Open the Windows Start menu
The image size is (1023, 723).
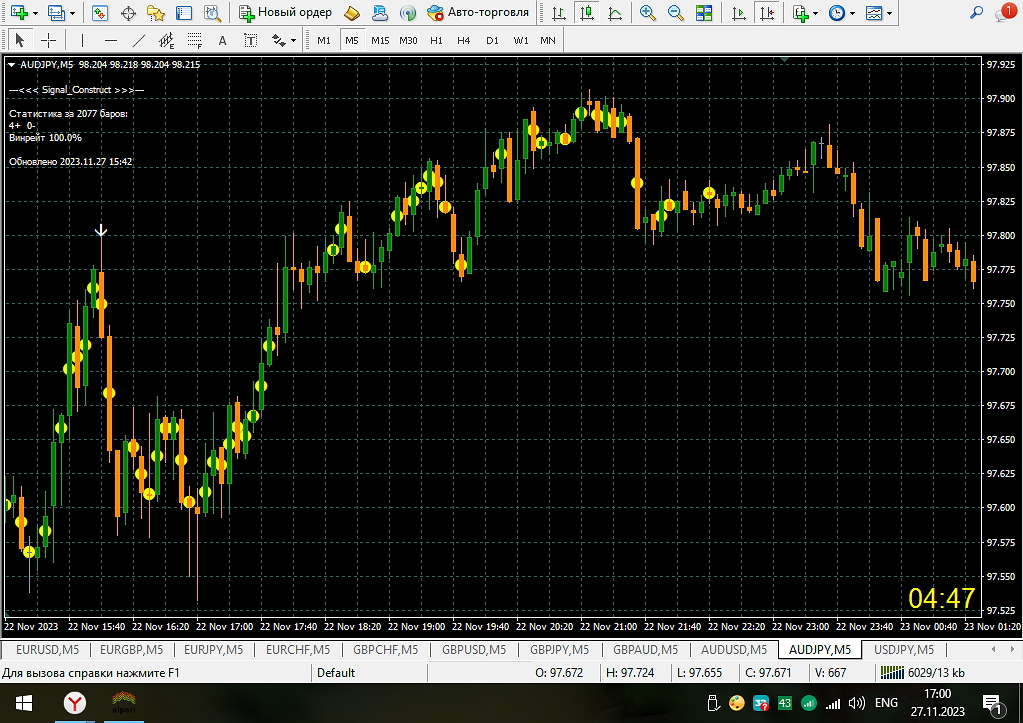pyautogui.click(x=23, y=703)
